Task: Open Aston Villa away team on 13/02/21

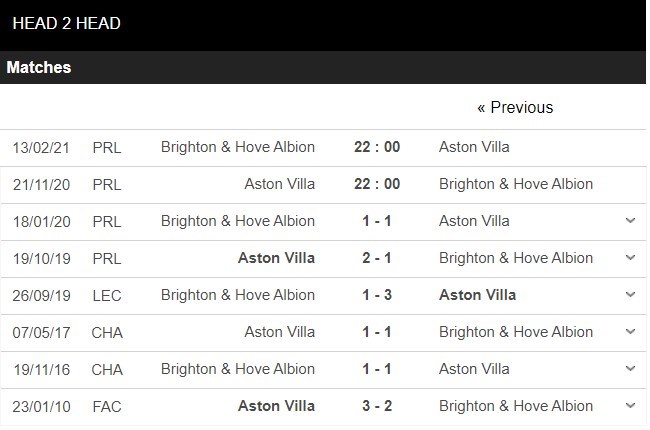Action: click(474, 147)
